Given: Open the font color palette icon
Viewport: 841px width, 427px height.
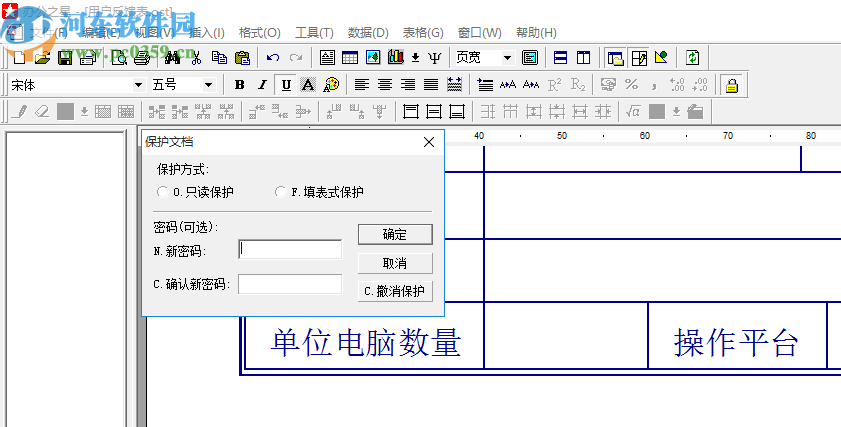Looking at the screenshot, I should pos(331,85).
